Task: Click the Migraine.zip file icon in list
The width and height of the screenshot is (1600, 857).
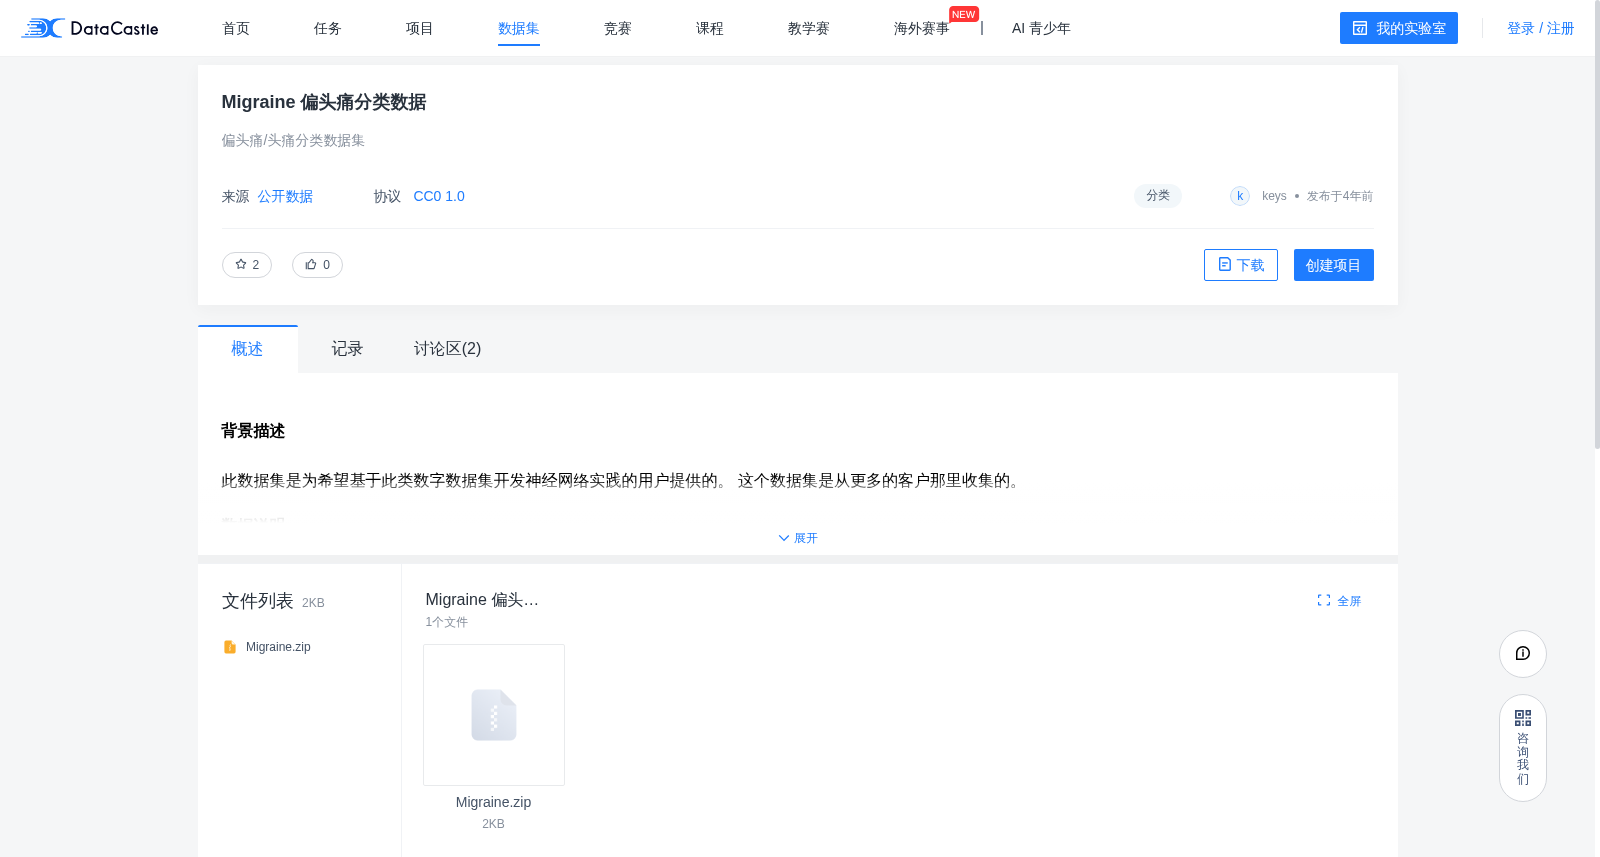Action: pyautogui.click(x=230, y=647)
